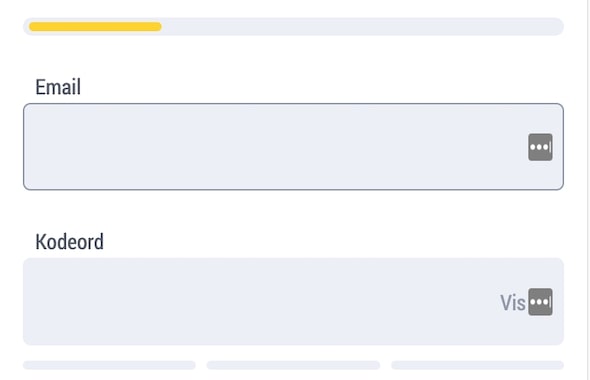Click the empty grey part of progress bar
Viewport: 590px width, 380px height.
point(361,26)
